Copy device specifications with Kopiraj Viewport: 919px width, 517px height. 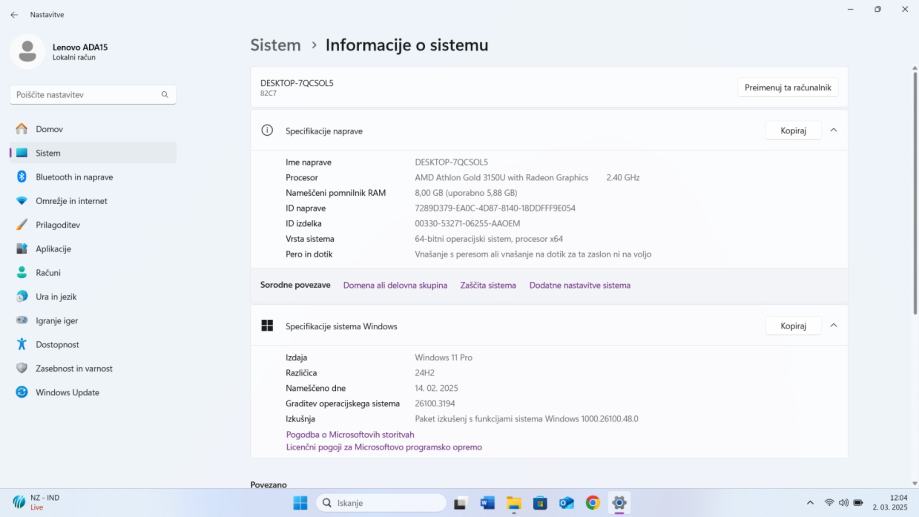(793, 131)
